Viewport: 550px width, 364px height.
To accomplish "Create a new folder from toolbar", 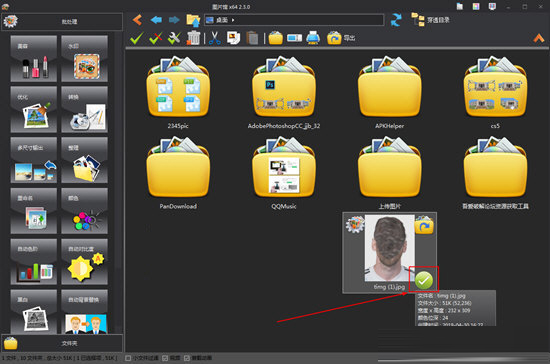I will [276, 38].
